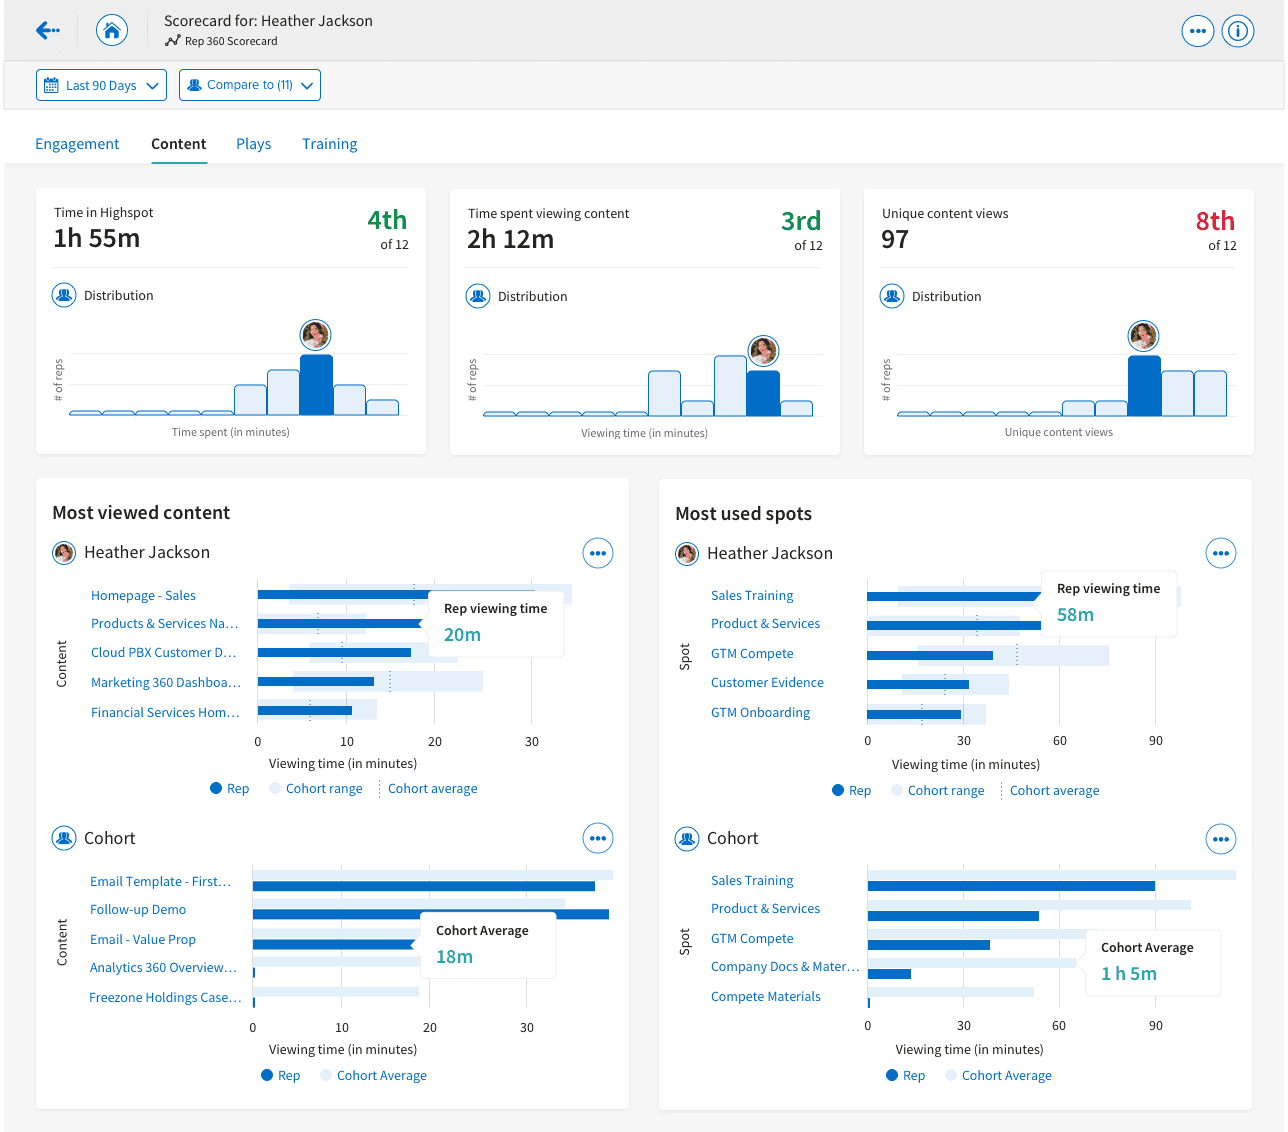Toggle Cohort average legend in Heather's spots chart
Image resolution: width=1288 pixels, height=1132 pixels.
click(1050, 790)
